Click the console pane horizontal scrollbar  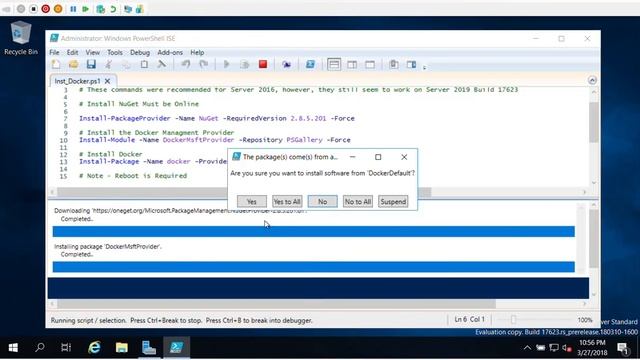[x=276, y=304]
